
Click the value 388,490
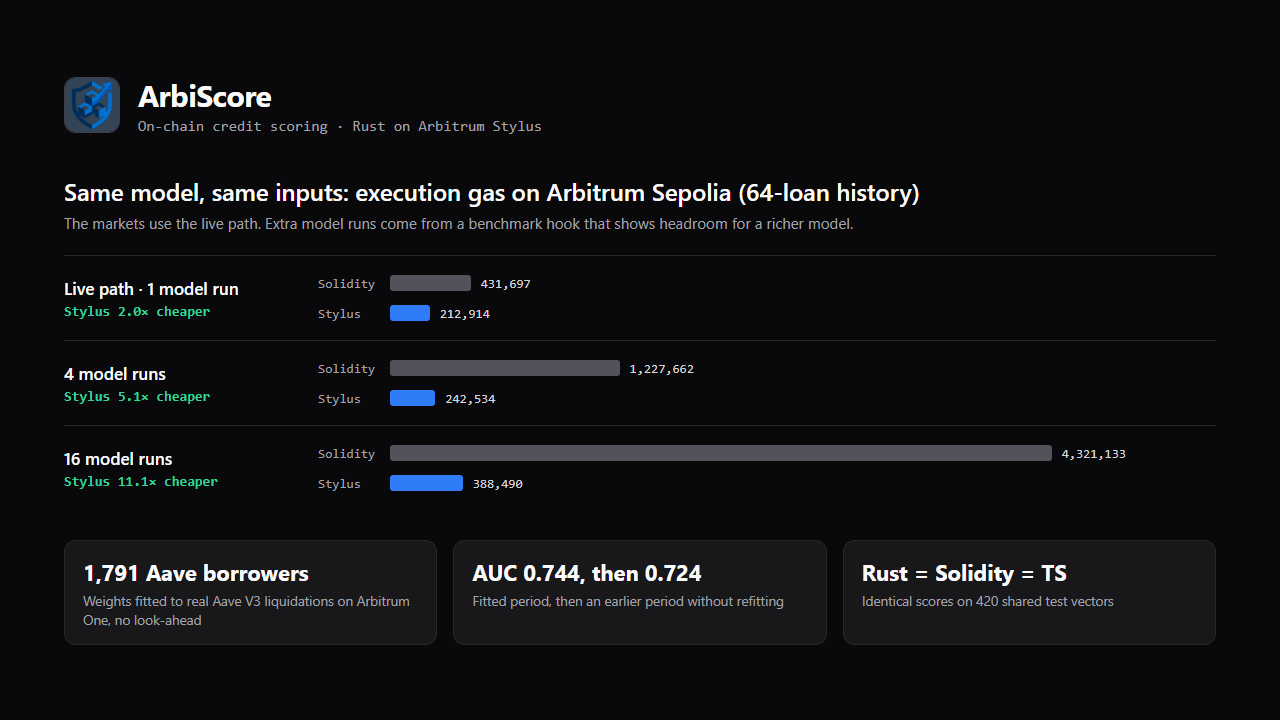(x=498, y=484)
